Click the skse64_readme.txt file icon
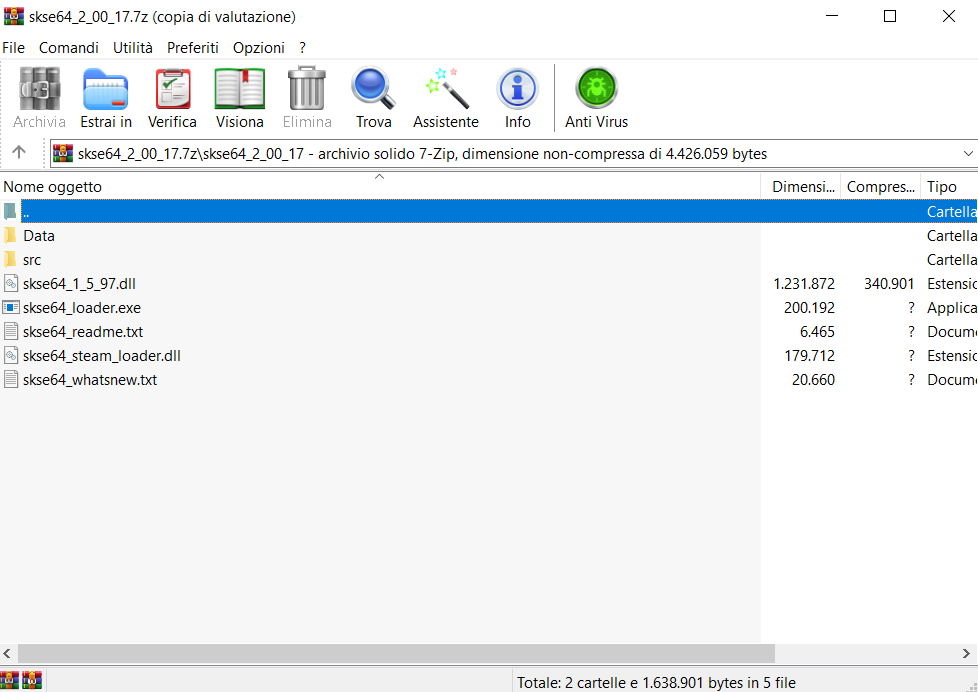This screenshot has height=692, width=978. tap(11, 331)
